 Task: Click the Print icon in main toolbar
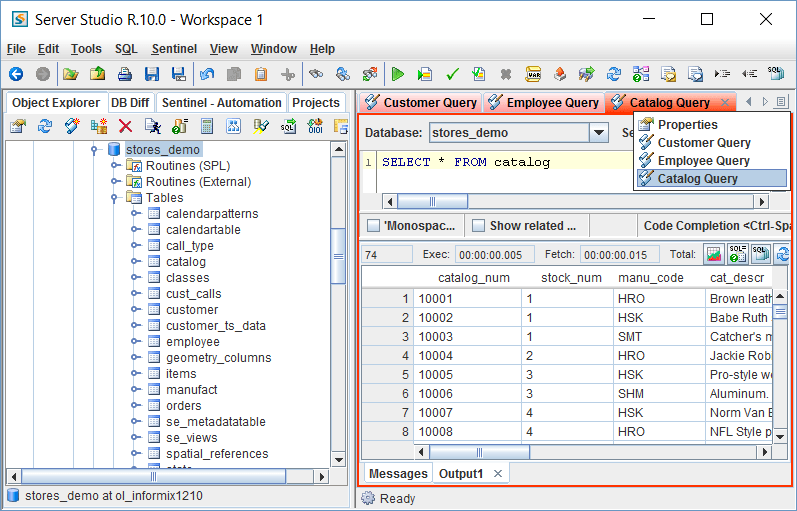(x=125, y=74)
